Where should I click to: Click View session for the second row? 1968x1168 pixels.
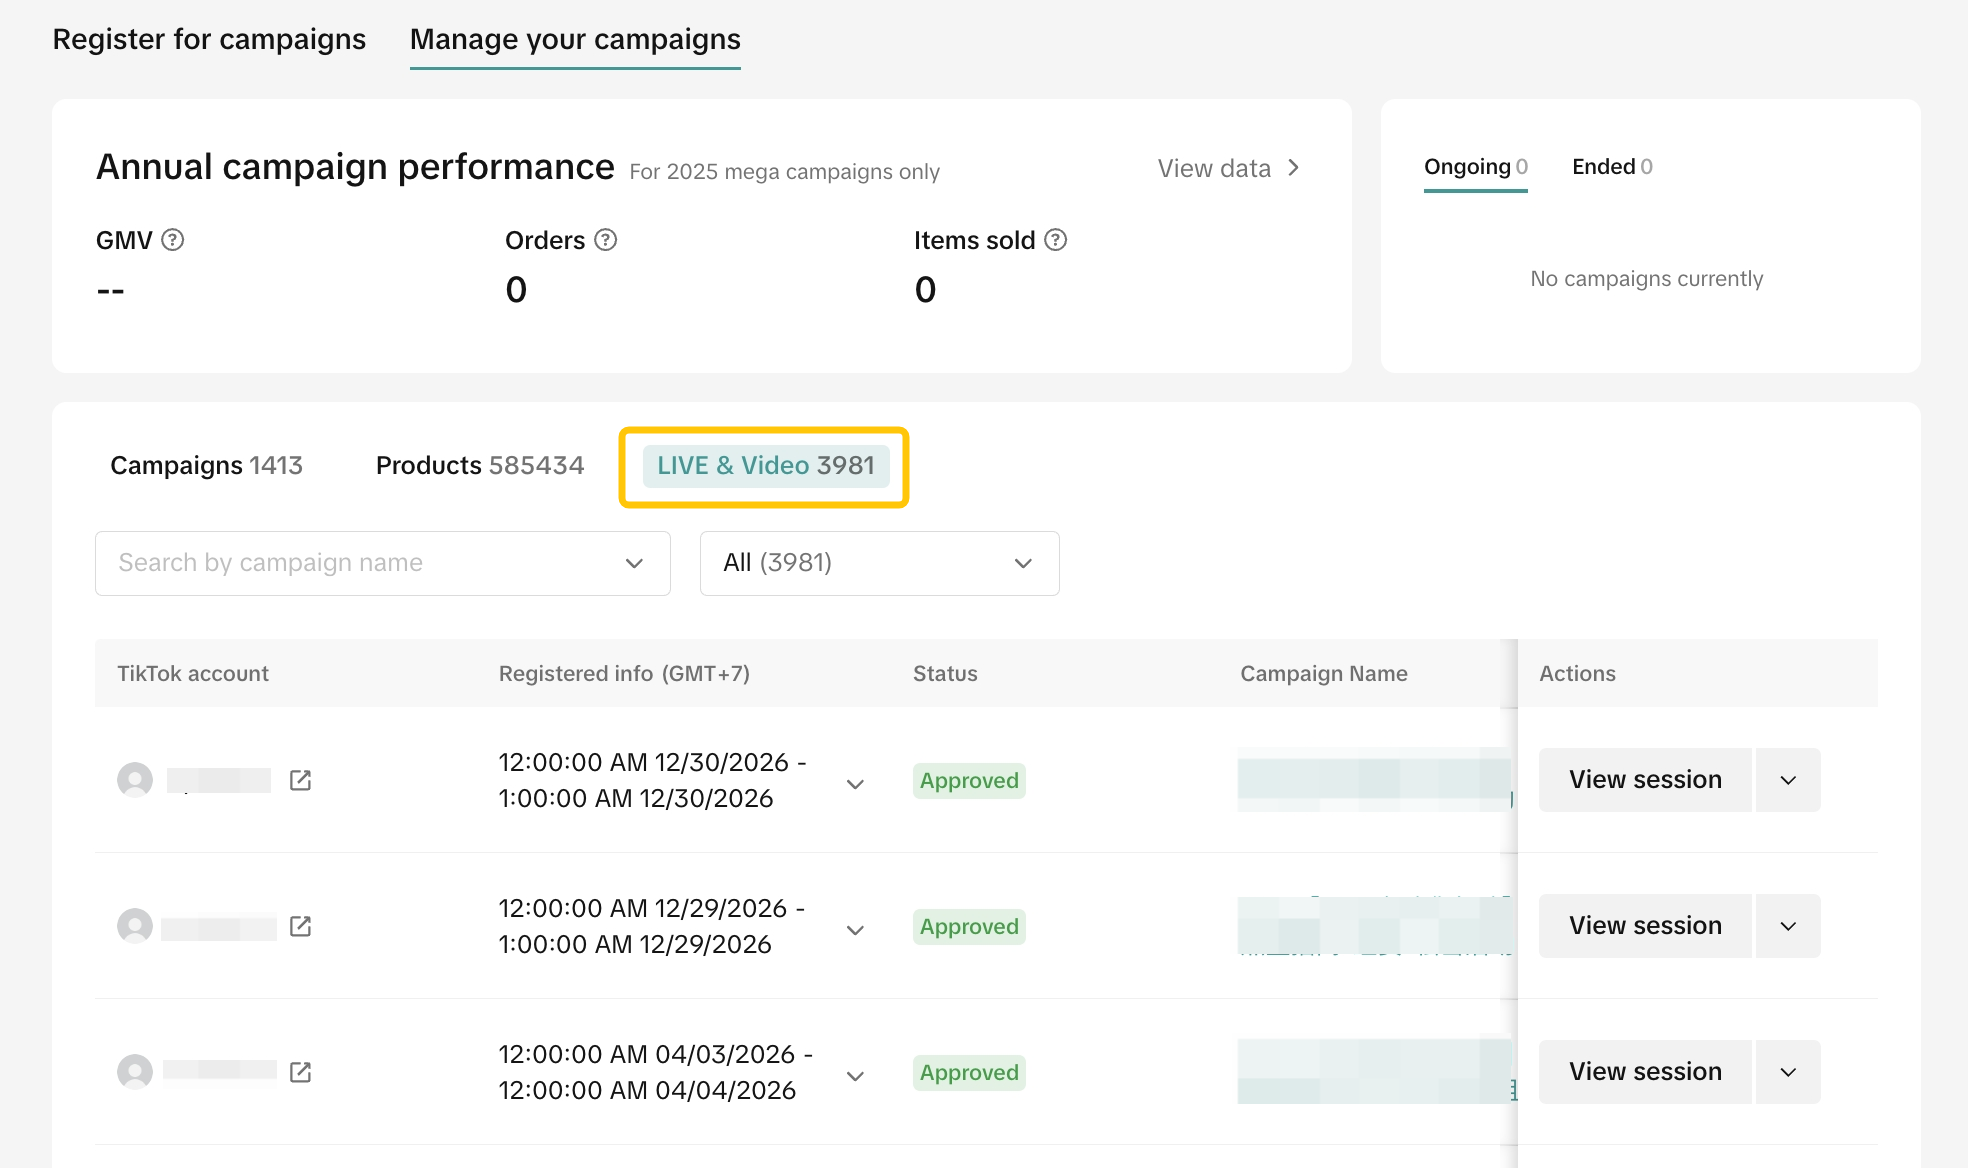pyautogui.click(x=1645, y=926)
